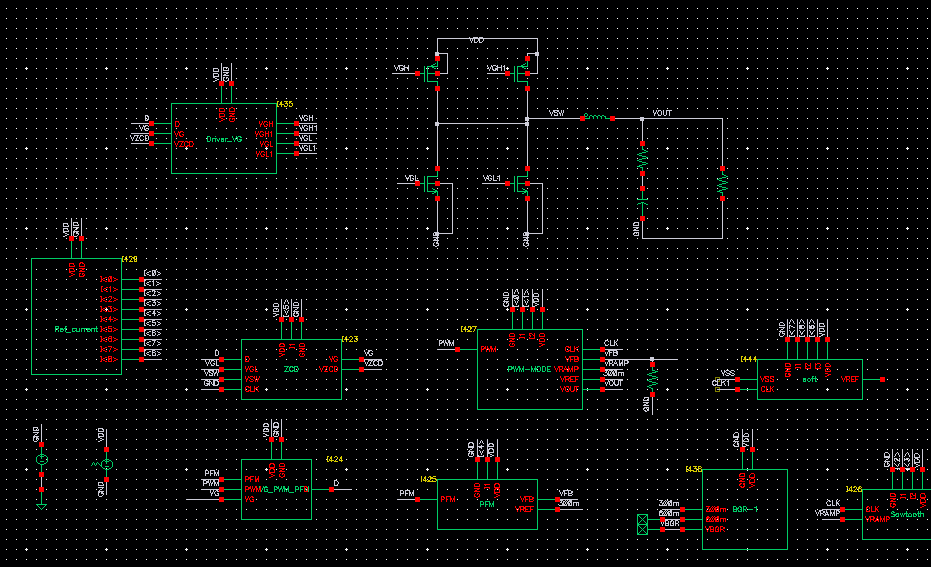Select the ZCD block

[292, 369]
